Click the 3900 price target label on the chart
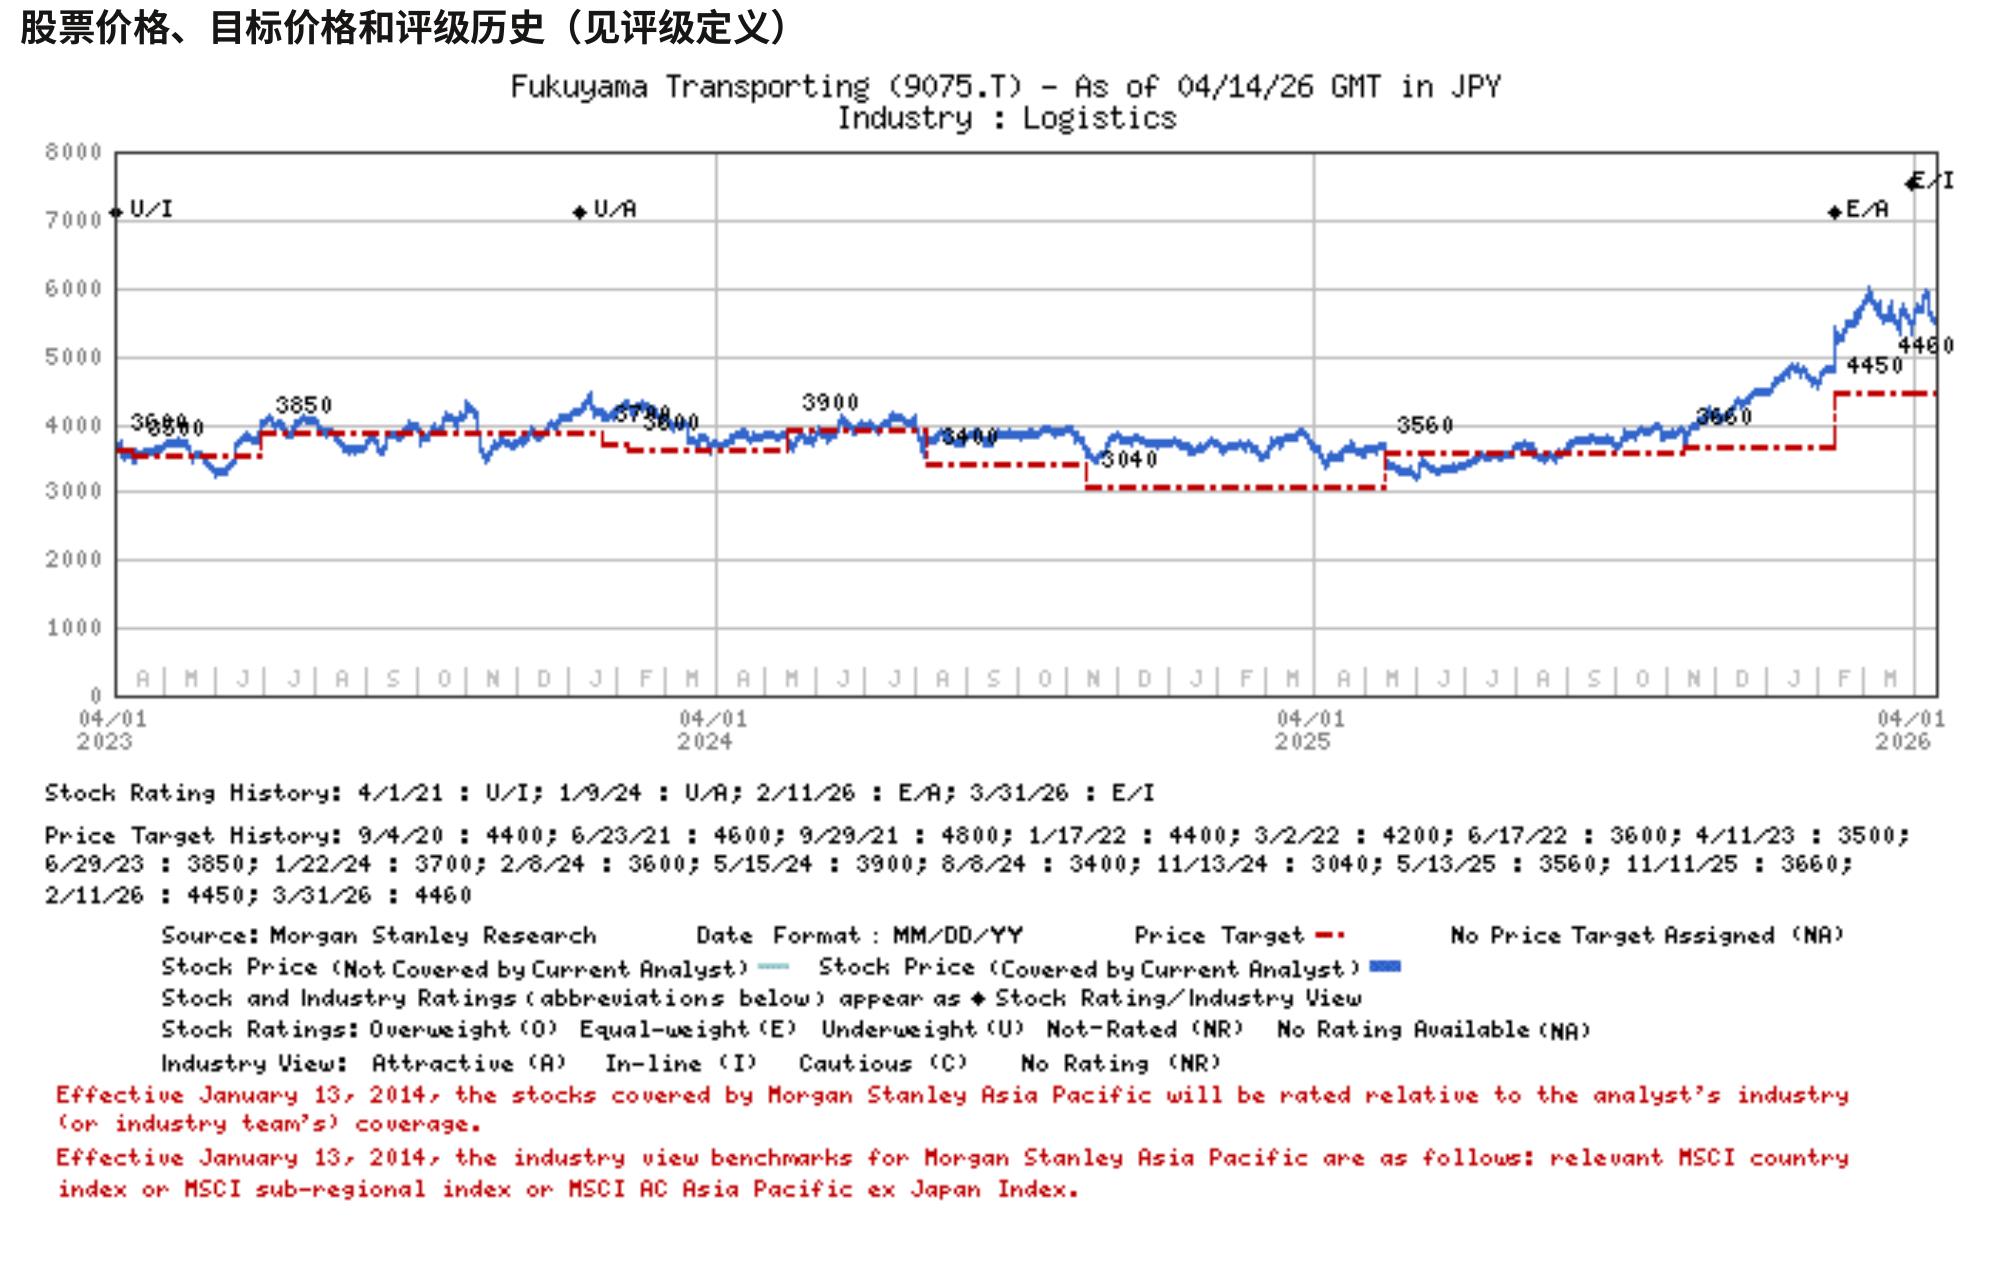This screenshot has height=1281, width=1990. coord(830,402)
